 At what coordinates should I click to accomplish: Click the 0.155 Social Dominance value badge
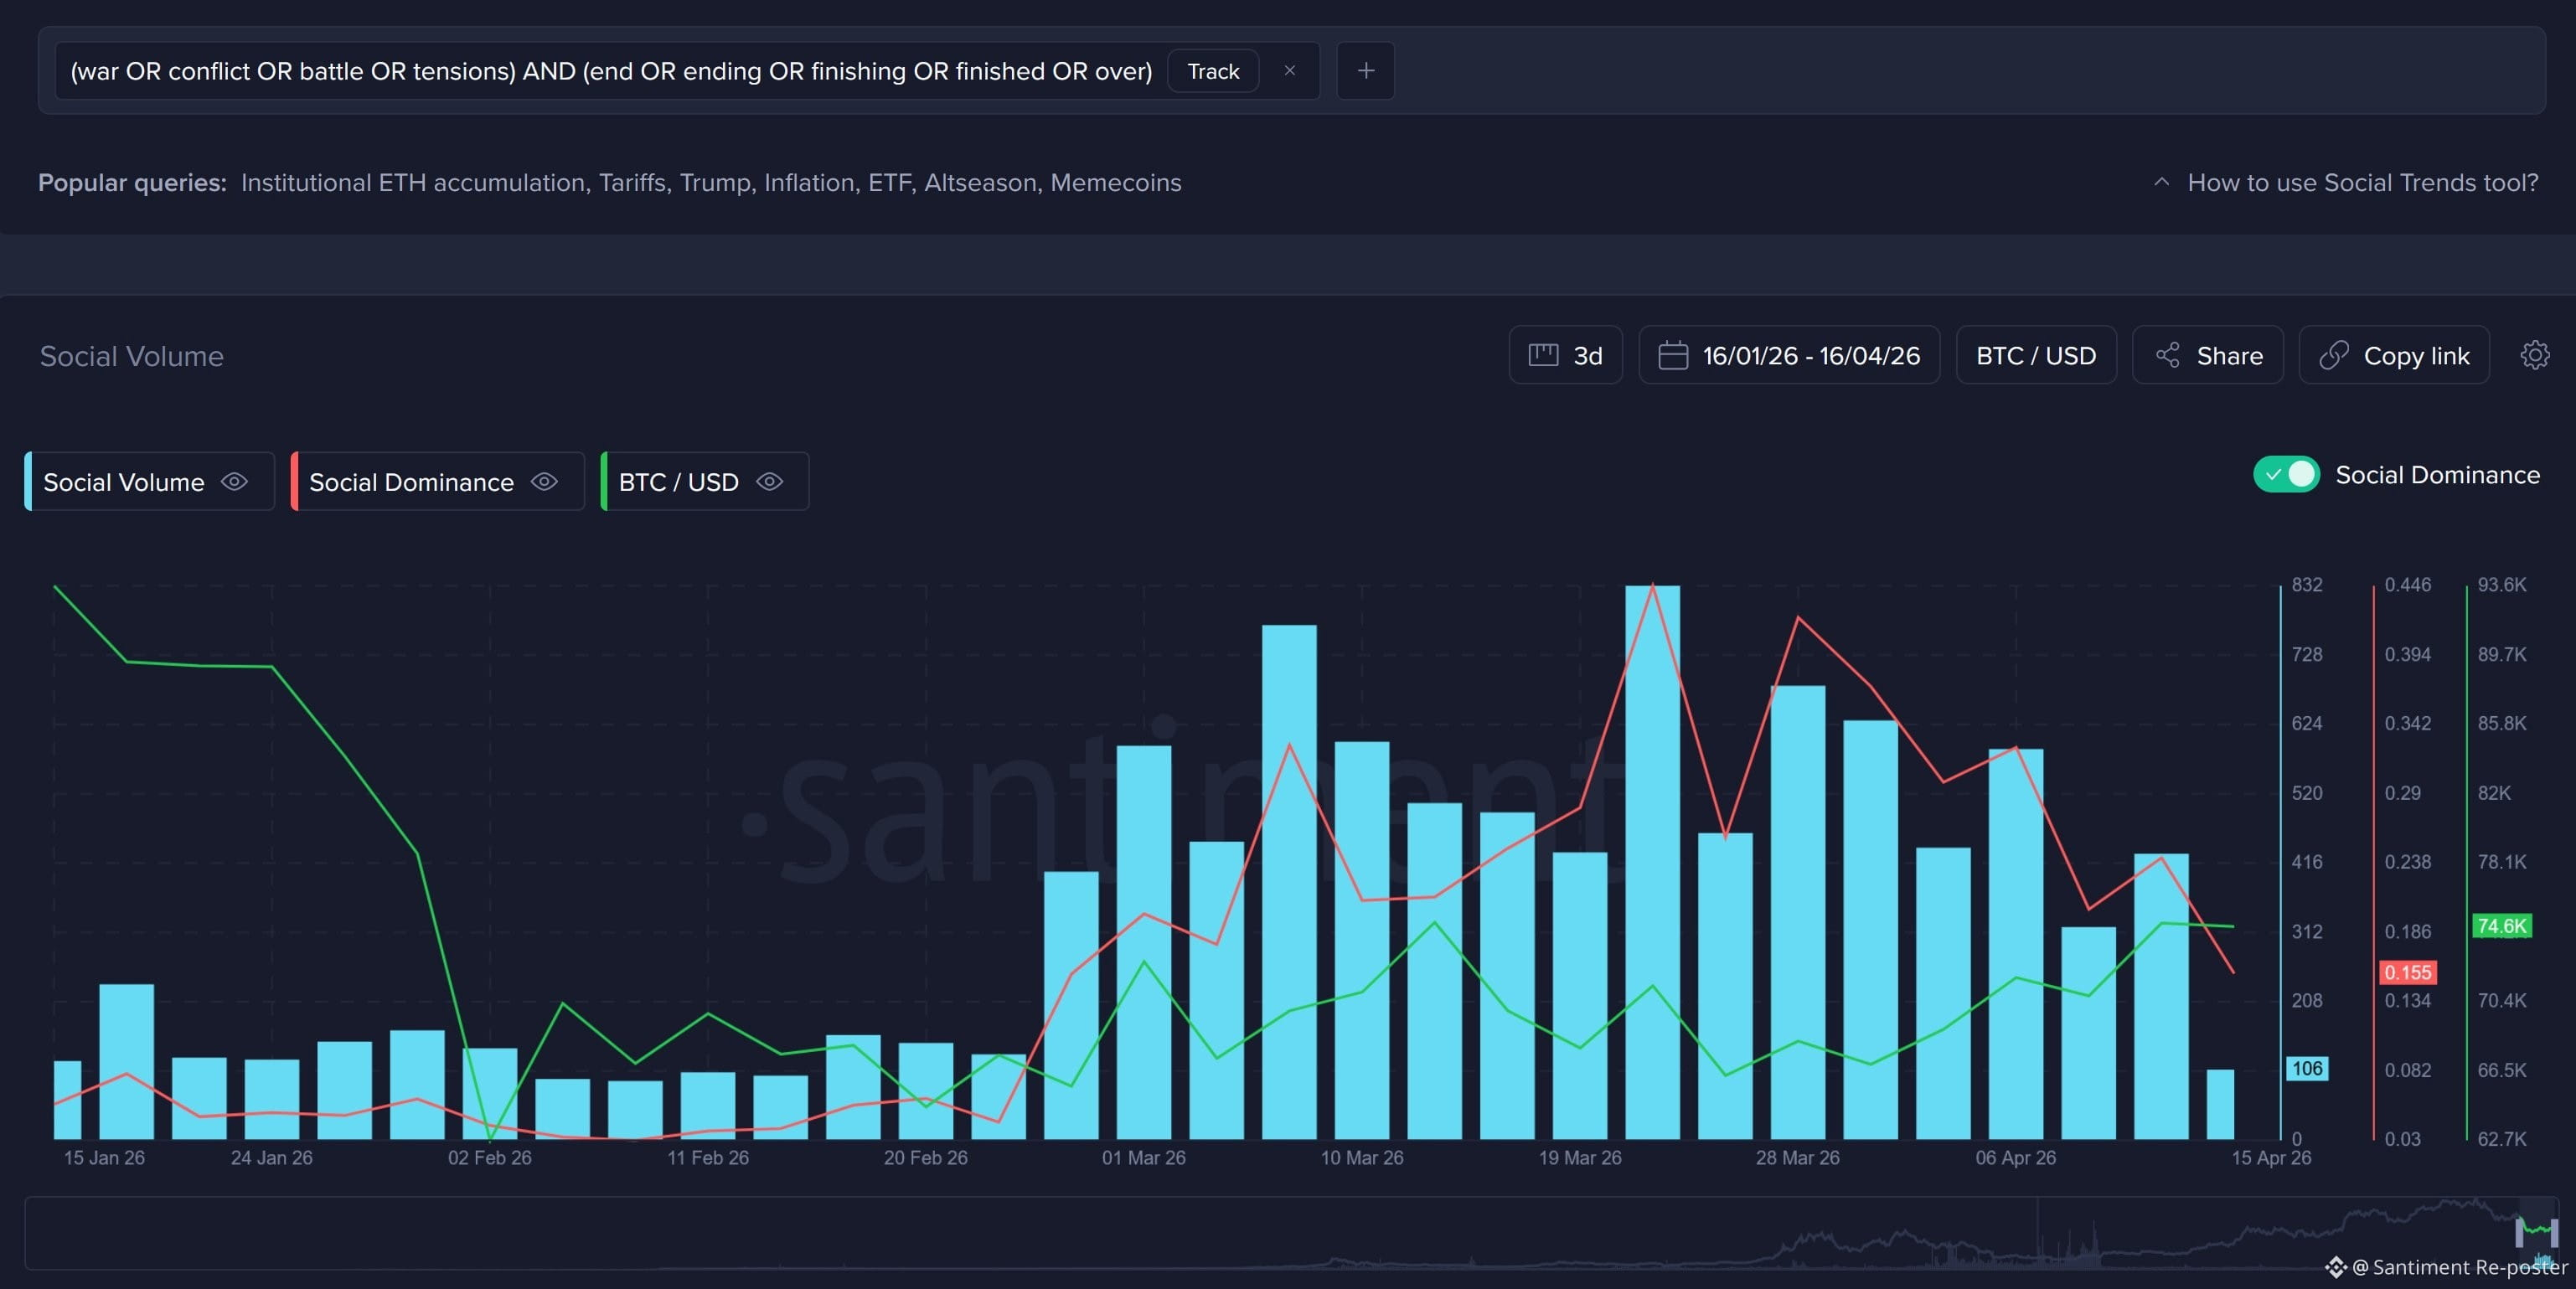[x=2407, y=972]
